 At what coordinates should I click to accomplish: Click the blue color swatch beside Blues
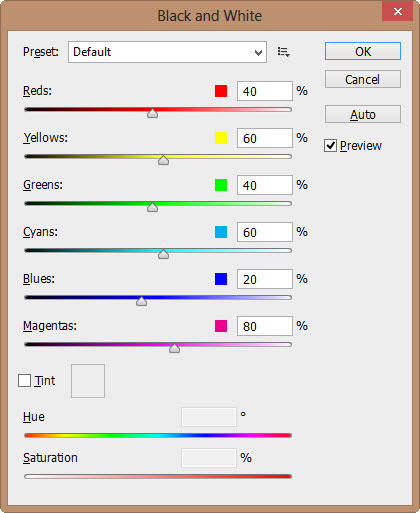(221, 279)
